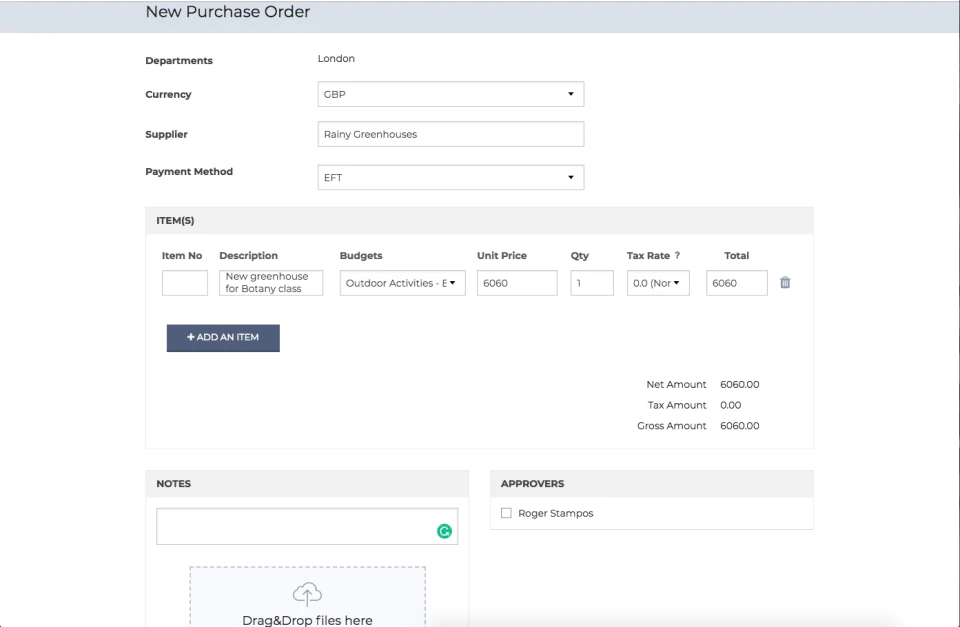This screenshot has width=960, height=627.
Task: Click the Gross Amount value 6060.00
Action: 739,426
